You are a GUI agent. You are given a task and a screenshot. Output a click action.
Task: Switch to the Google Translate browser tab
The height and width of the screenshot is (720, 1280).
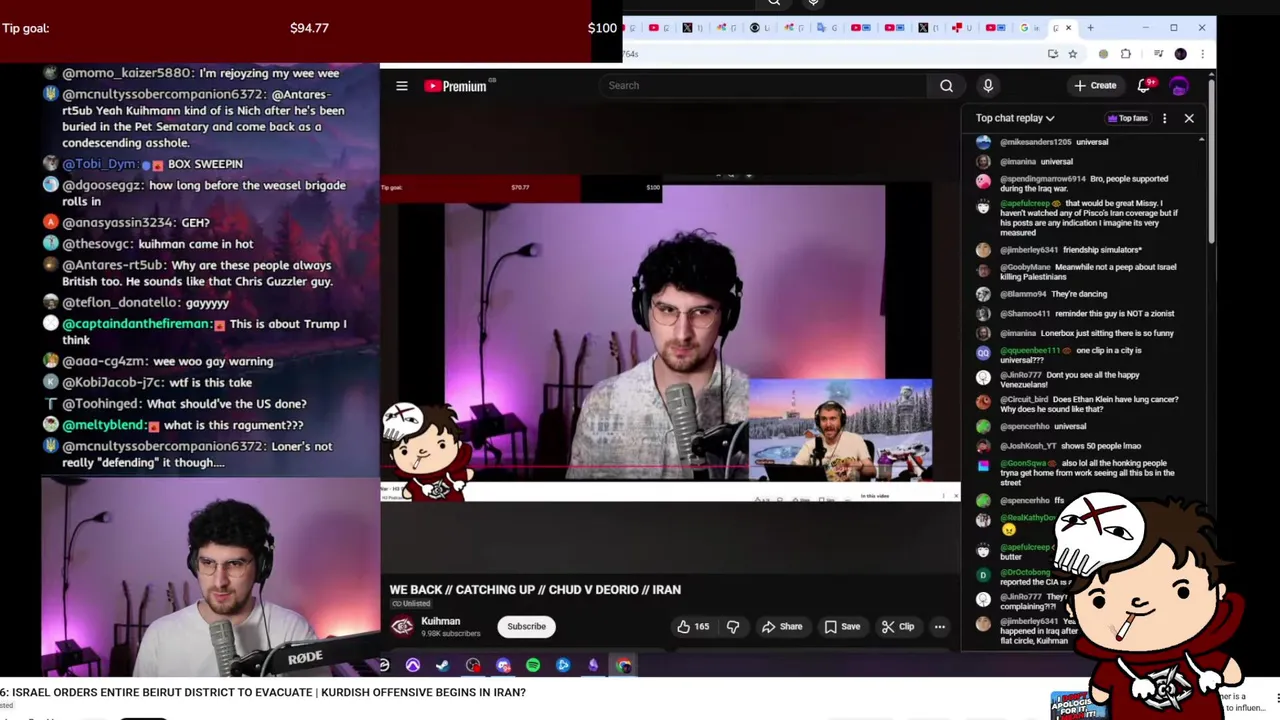point(826,28)
